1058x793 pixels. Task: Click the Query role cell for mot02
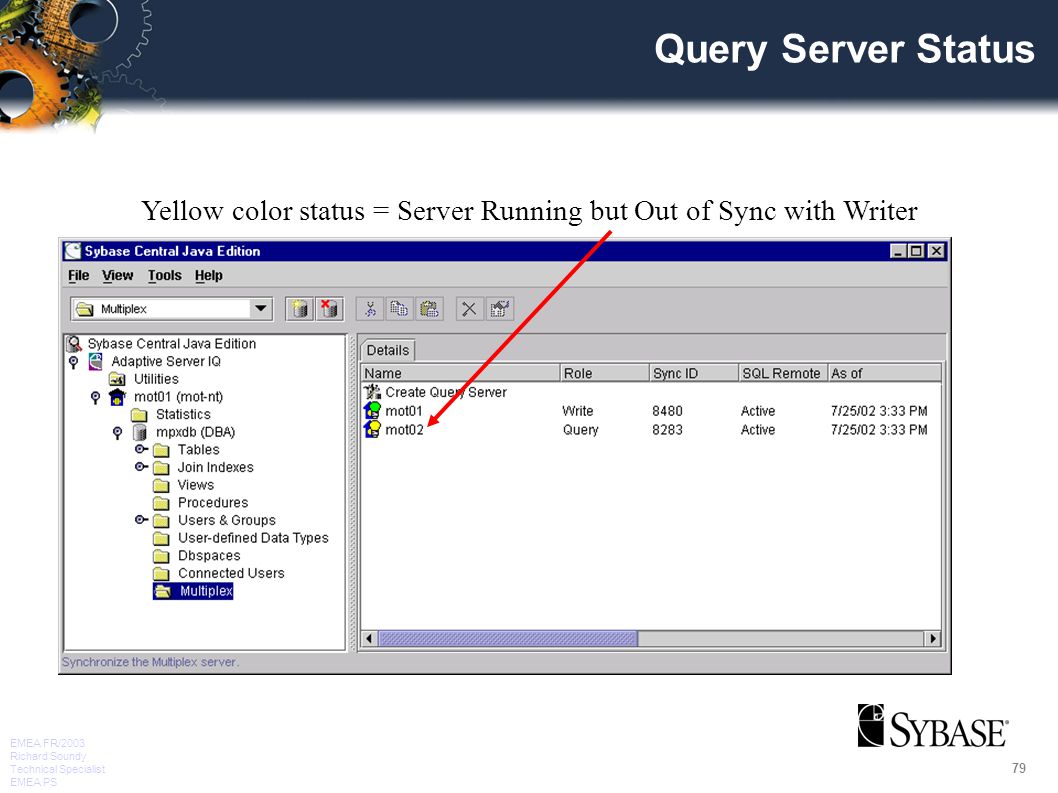pos(580,430)
